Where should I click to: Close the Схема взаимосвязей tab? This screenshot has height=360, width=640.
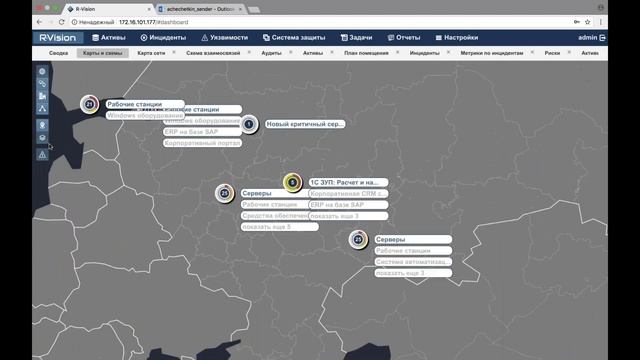(x=249, y=52)
